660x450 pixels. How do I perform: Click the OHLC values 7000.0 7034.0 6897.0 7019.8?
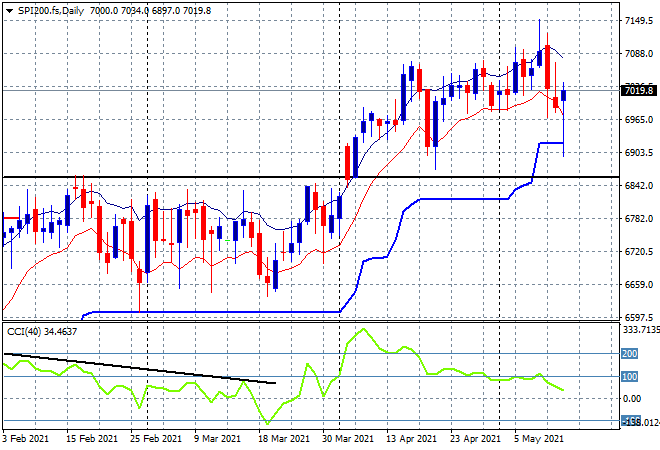(x=150, y=11)
